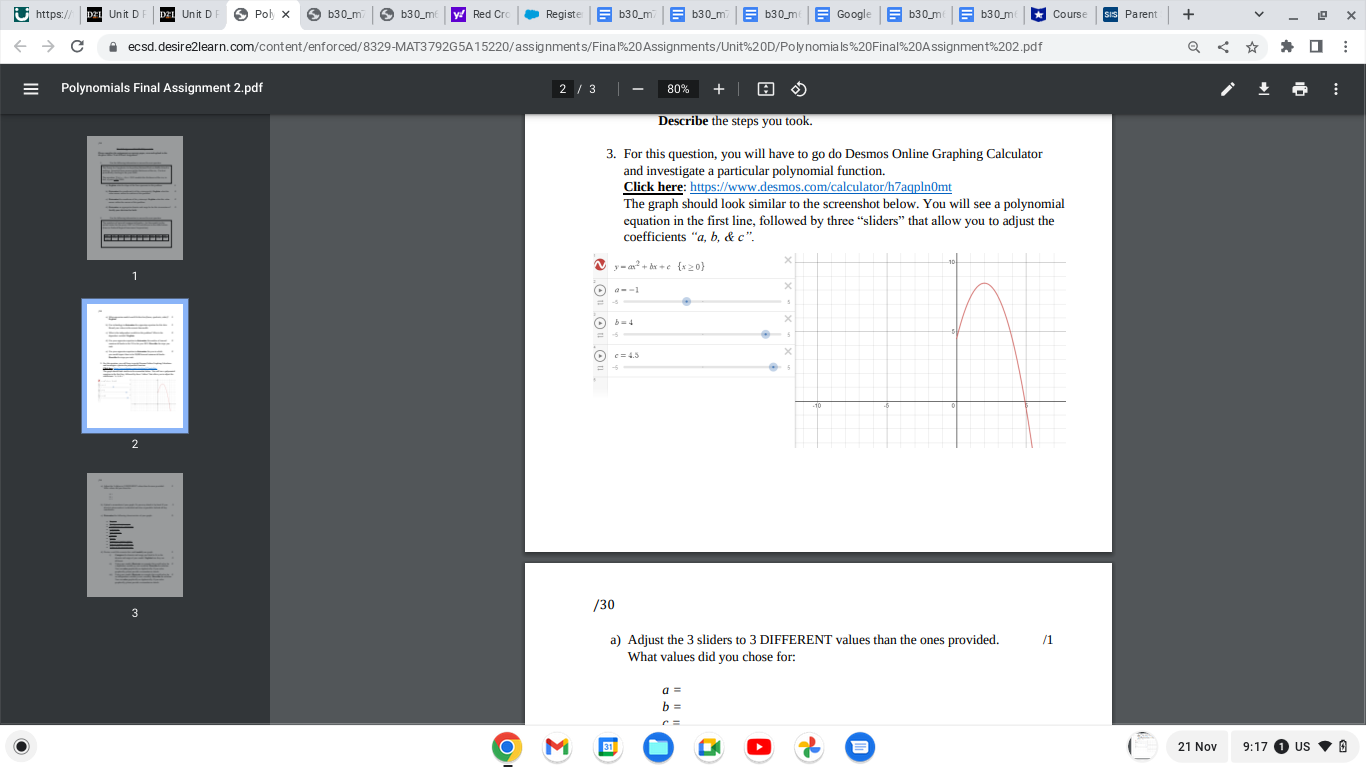1366x768 pixels.
Task: Open YouTube from the shelf
Action: click(x=758, y=747)
